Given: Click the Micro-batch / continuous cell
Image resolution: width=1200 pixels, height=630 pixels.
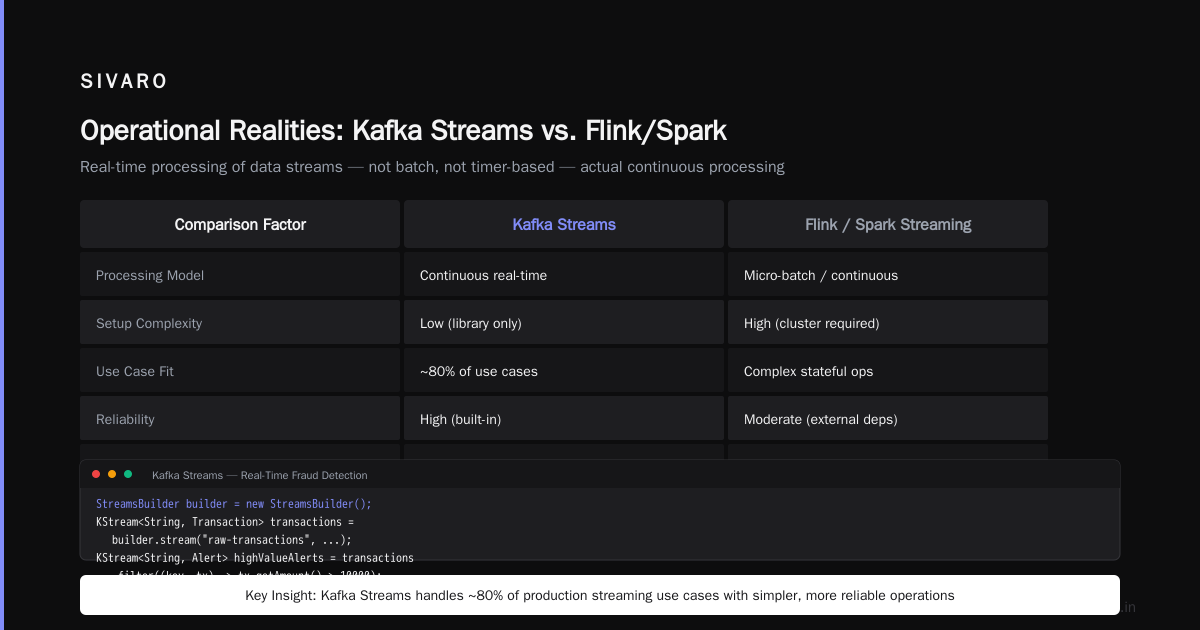Looking at the screenshot, I should click(888, 275).
